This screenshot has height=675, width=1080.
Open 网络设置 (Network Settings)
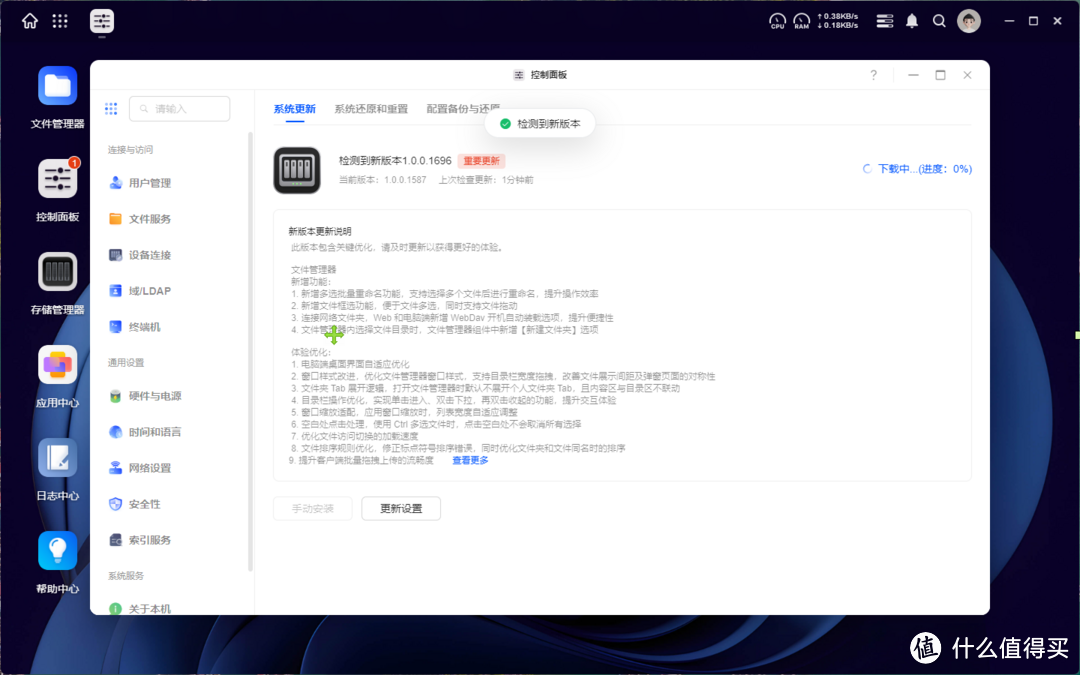[x=150, y=467]
